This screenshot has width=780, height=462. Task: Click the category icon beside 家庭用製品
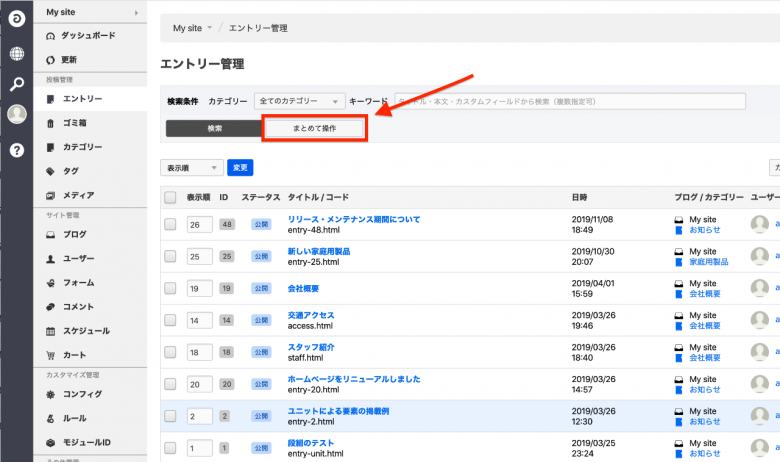point(679,262)
